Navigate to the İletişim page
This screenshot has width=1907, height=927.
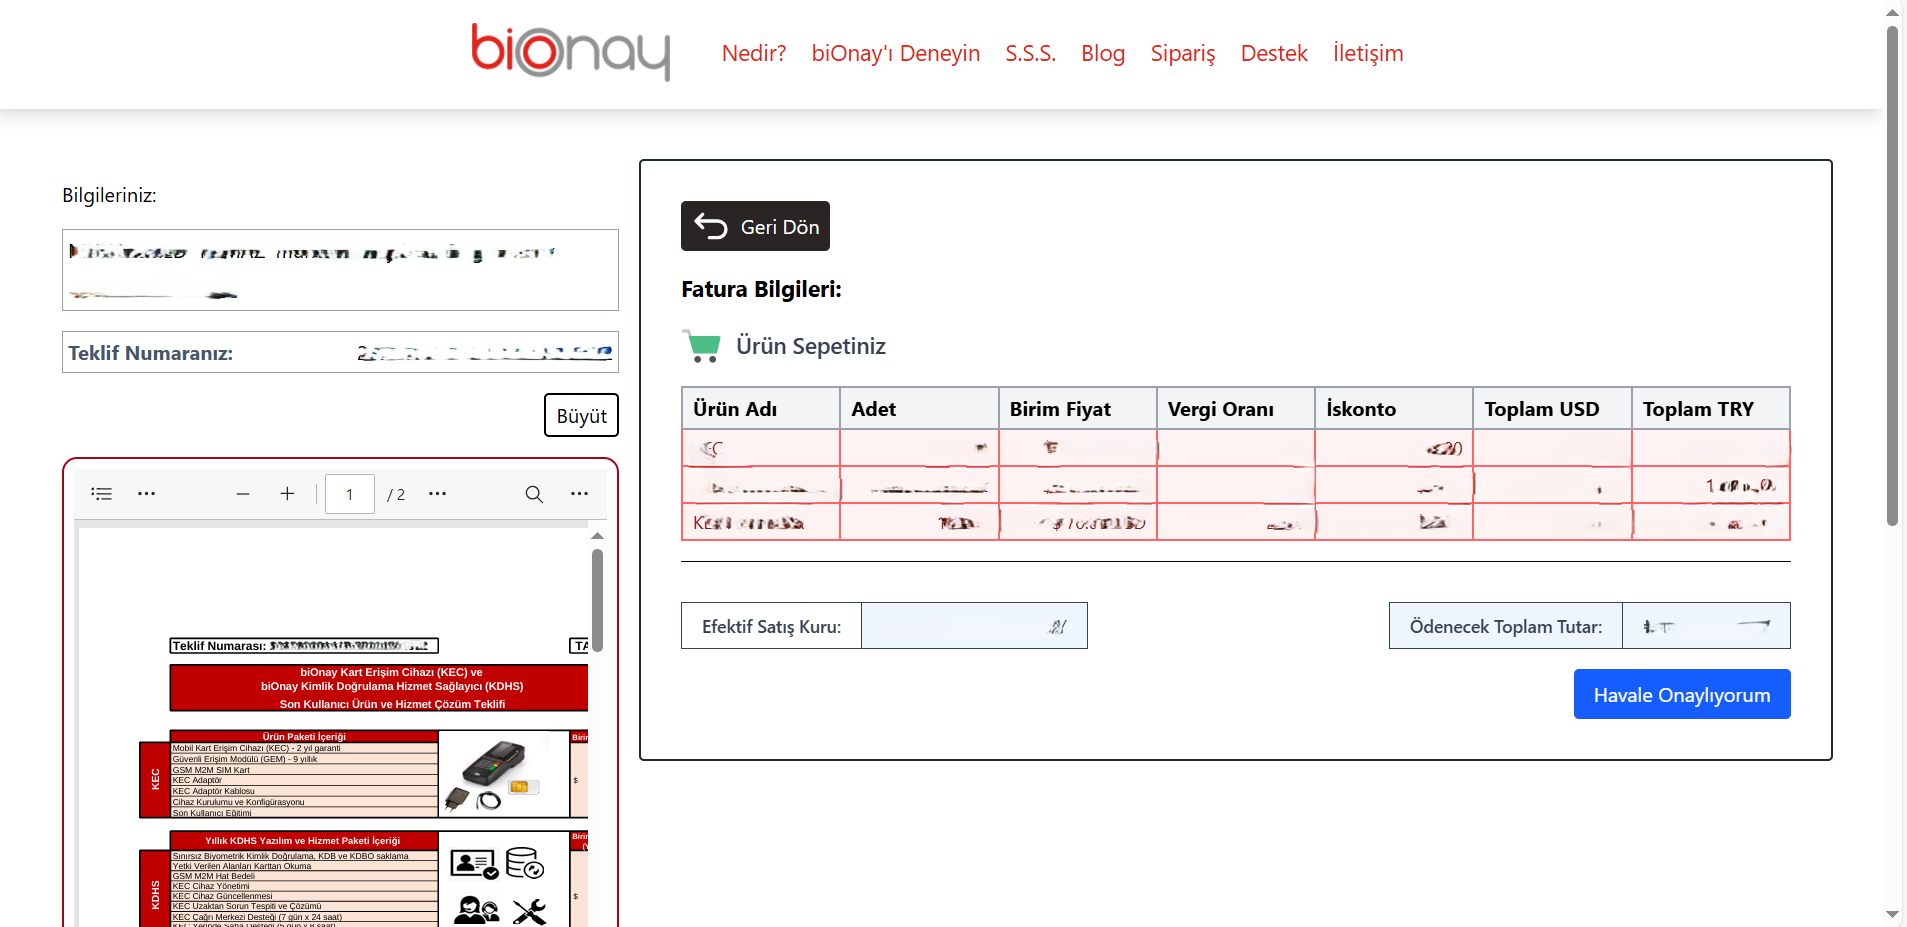point(1367,53)
